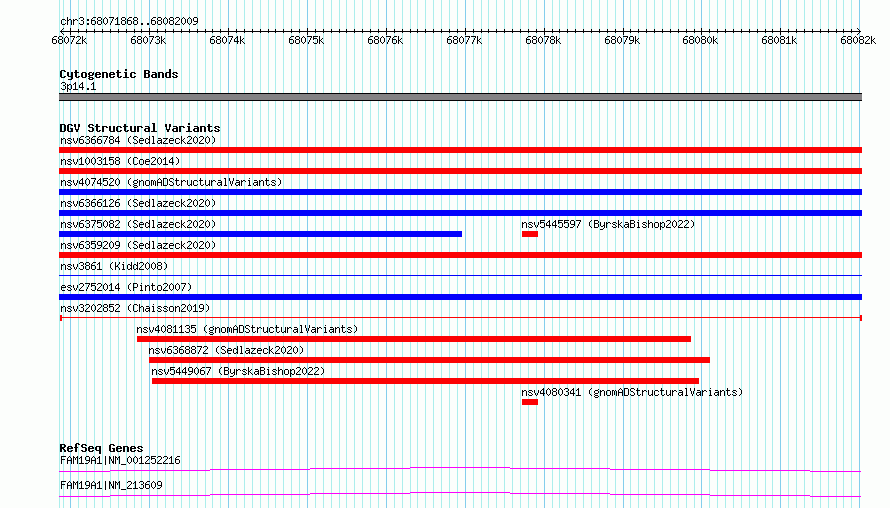Image resolution: width=890 pixels, height=508 pixels.
Task: Click the 68076k ruler tick label
Action: click(385, 40)
